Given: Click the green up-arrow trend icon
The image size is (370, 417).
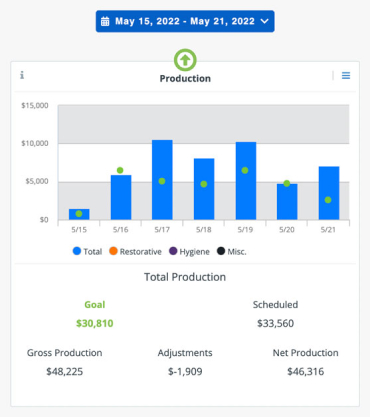Looking at the screenshot, I should [185, 60].
